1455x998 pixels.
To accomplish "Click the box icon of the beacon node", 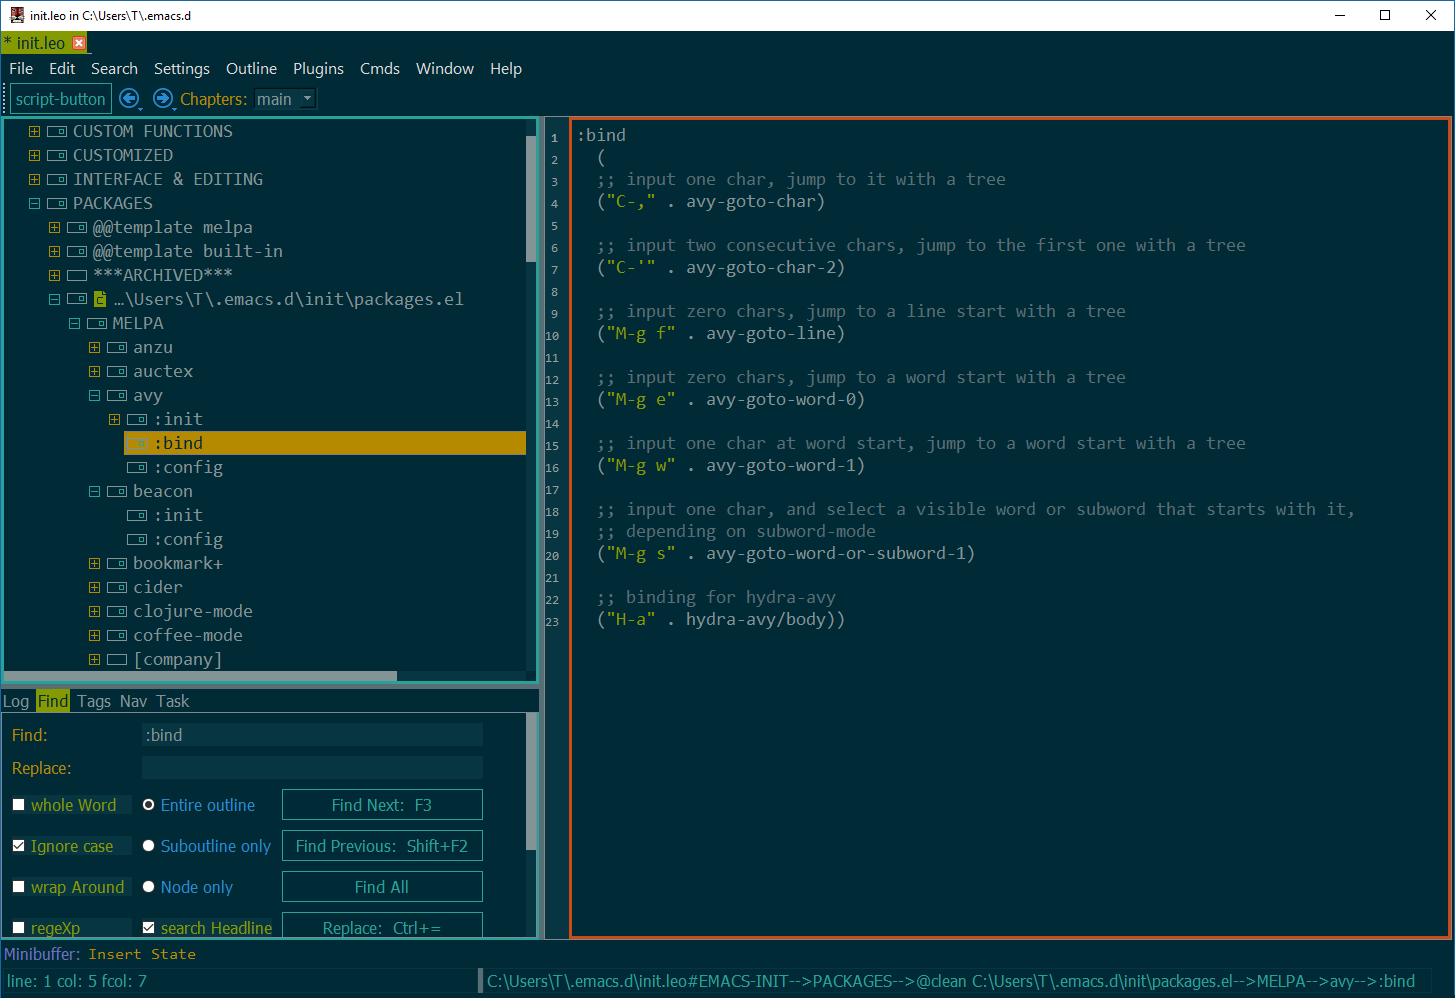I will point(117,492).
